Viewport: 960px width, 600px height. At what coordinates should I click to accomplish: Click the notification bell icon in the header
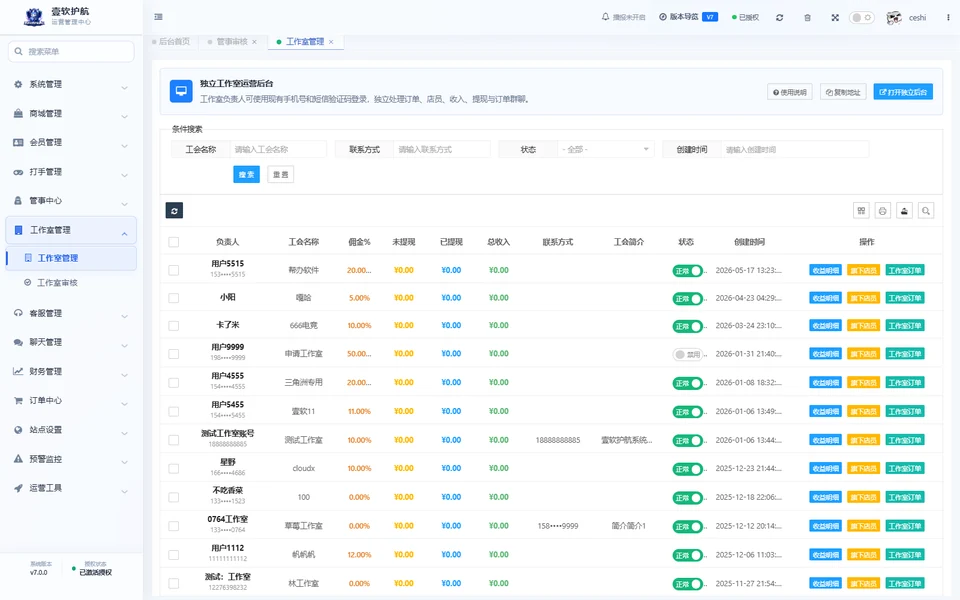point(606,17)
